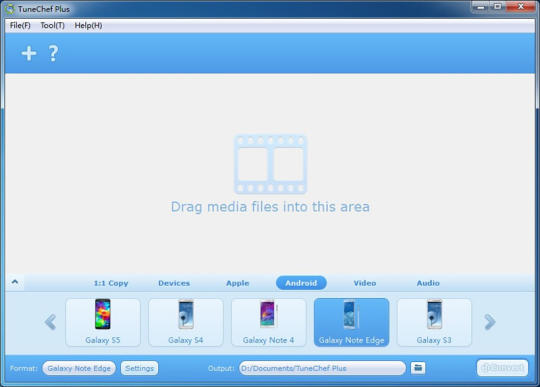The image size is (540, 387).
Task: Open the Tool menu
Action: coord(52,25)
